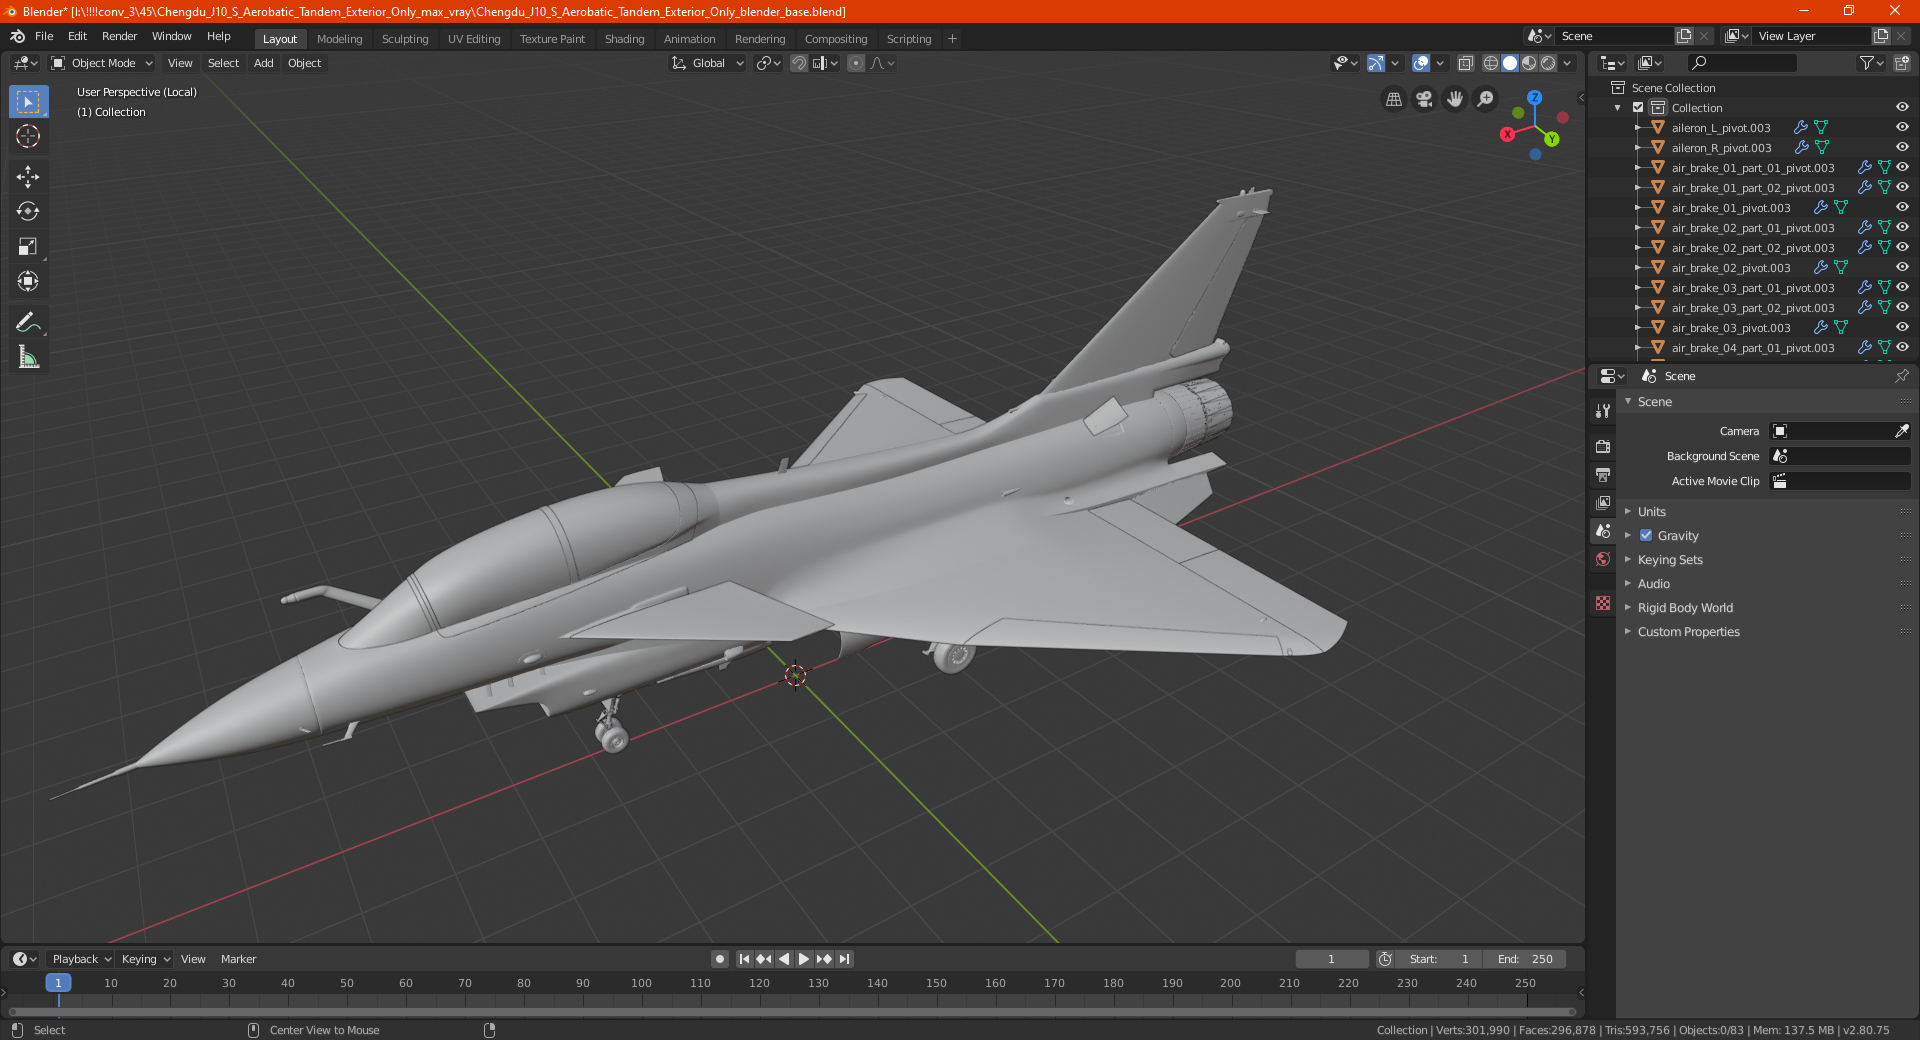Collapse the Collection tree

(1618, 108)
